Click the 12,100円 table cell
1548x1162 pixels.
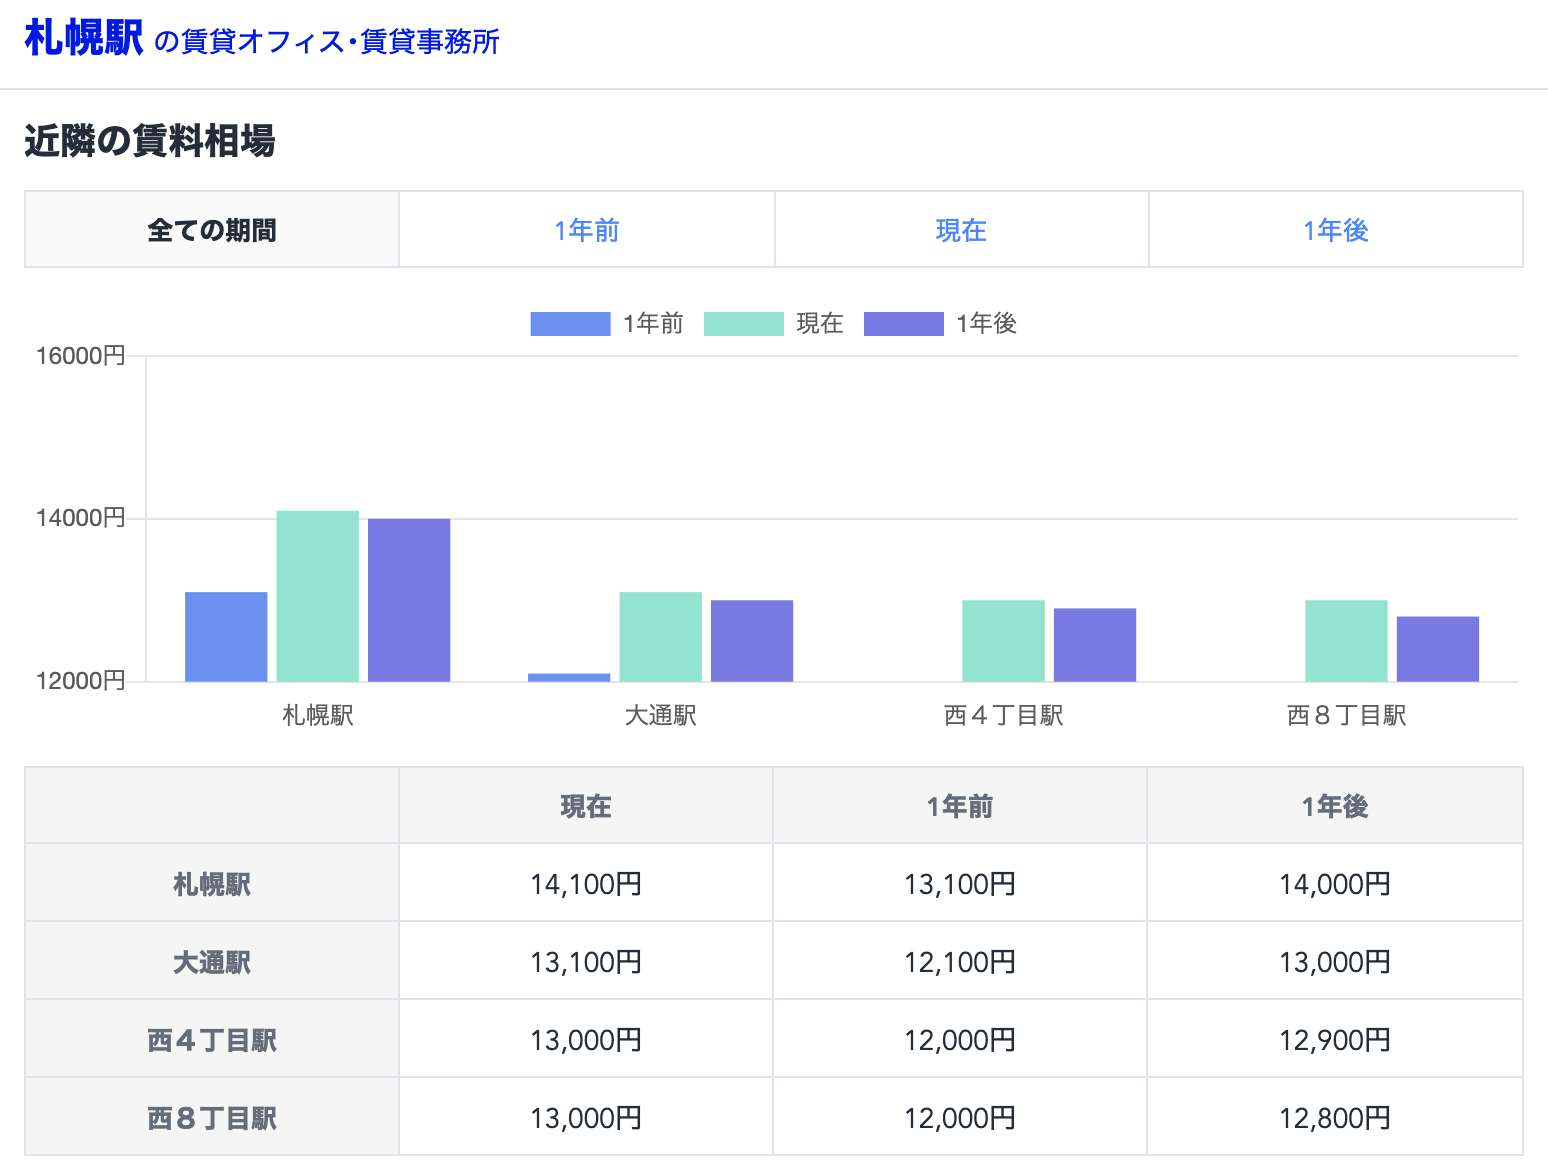960,962
